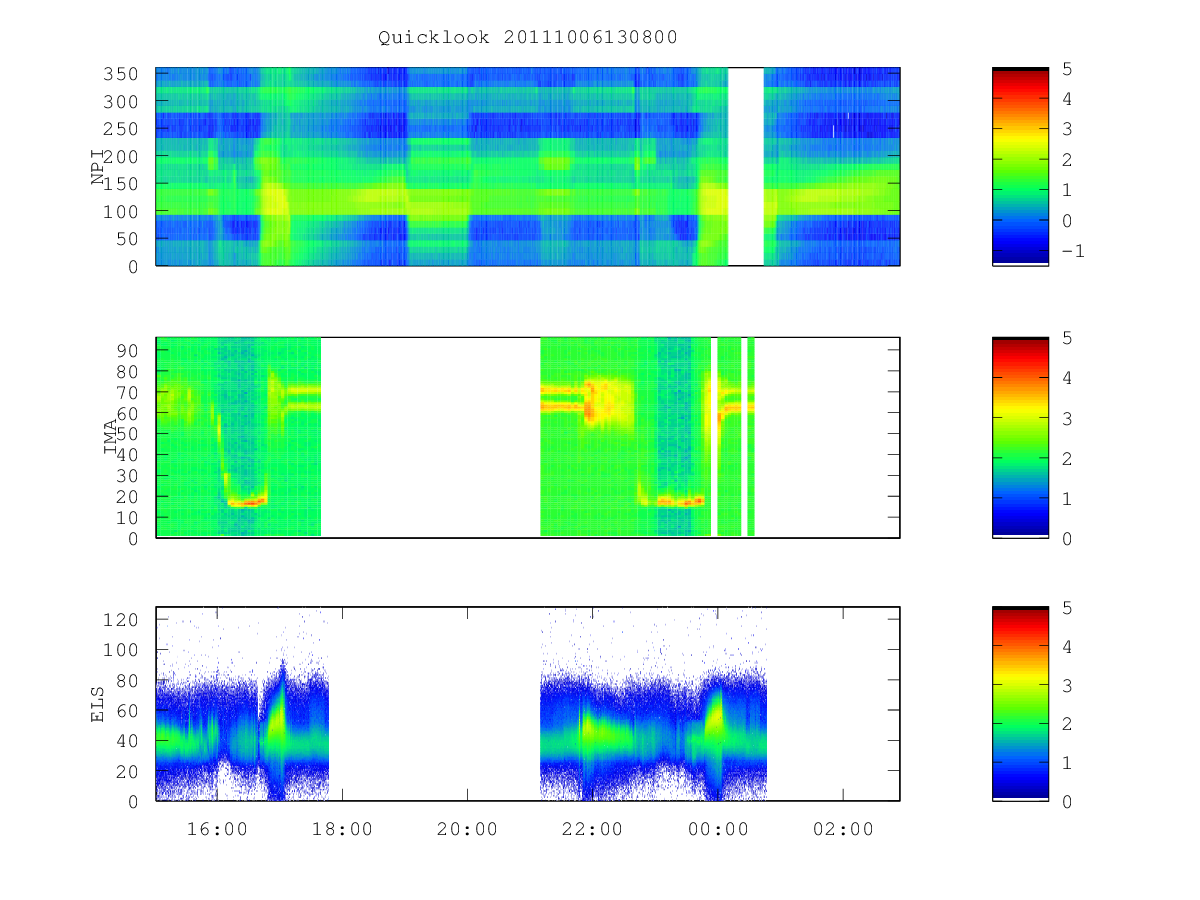The image size is (1200, 900).
Task: Click the "5" label on IMA colorbar
Action: coord(1066,338)
